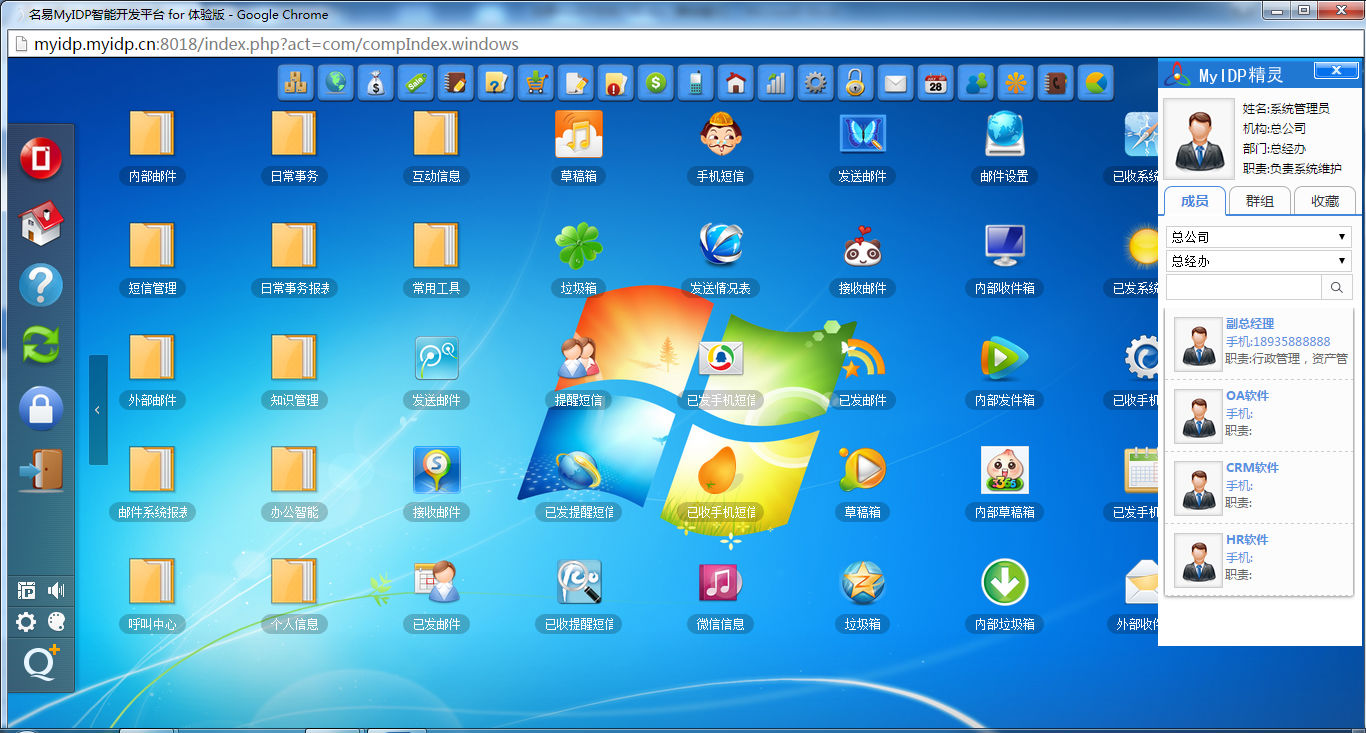This screenshot has height=733, width=1366.
Task: Expand the 总公司 organization dropdown
Action: 1258,237
